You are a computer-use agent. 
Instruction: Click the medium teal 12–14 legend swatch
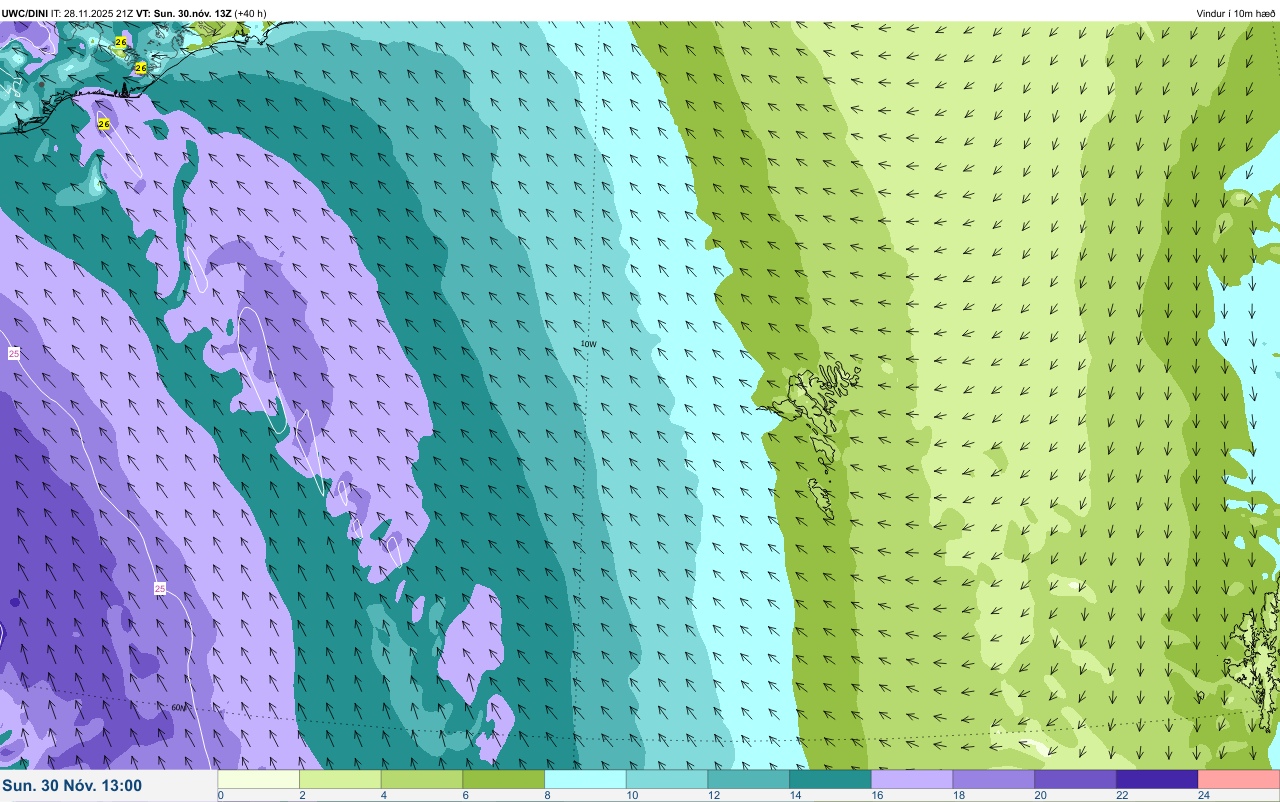[x=748, y=779]
